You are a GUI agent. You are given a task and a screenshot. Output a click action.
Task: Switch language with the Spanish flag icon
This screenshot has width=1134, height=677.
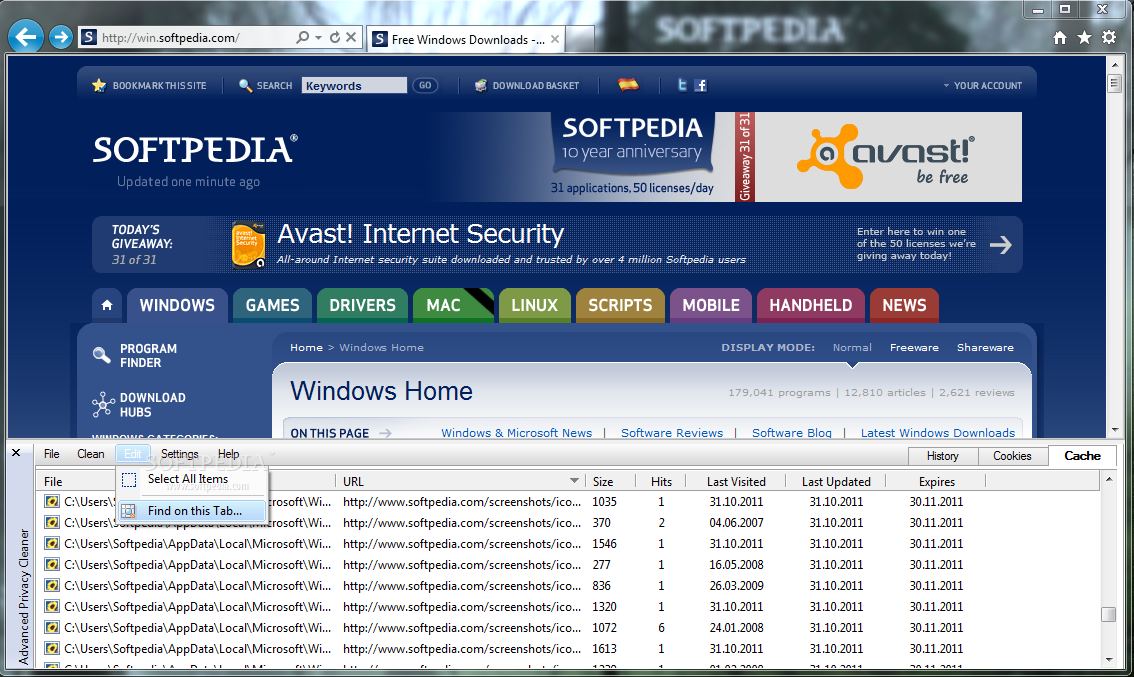[x=628, y=85]
